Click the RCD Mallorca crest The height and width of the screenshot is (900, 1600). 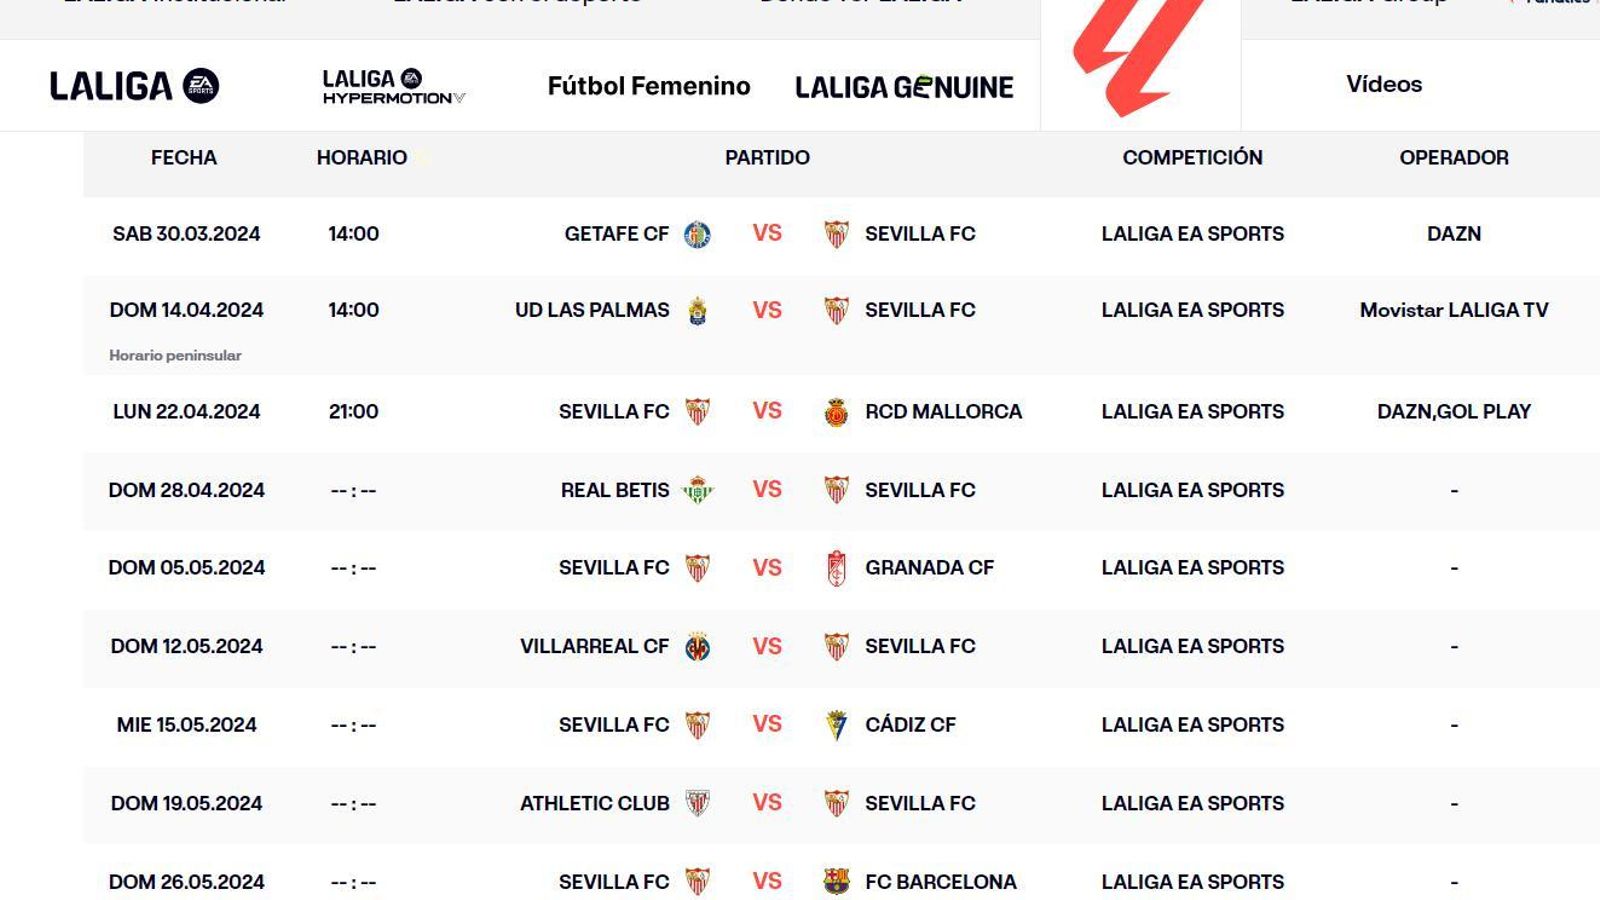(834, 411)
